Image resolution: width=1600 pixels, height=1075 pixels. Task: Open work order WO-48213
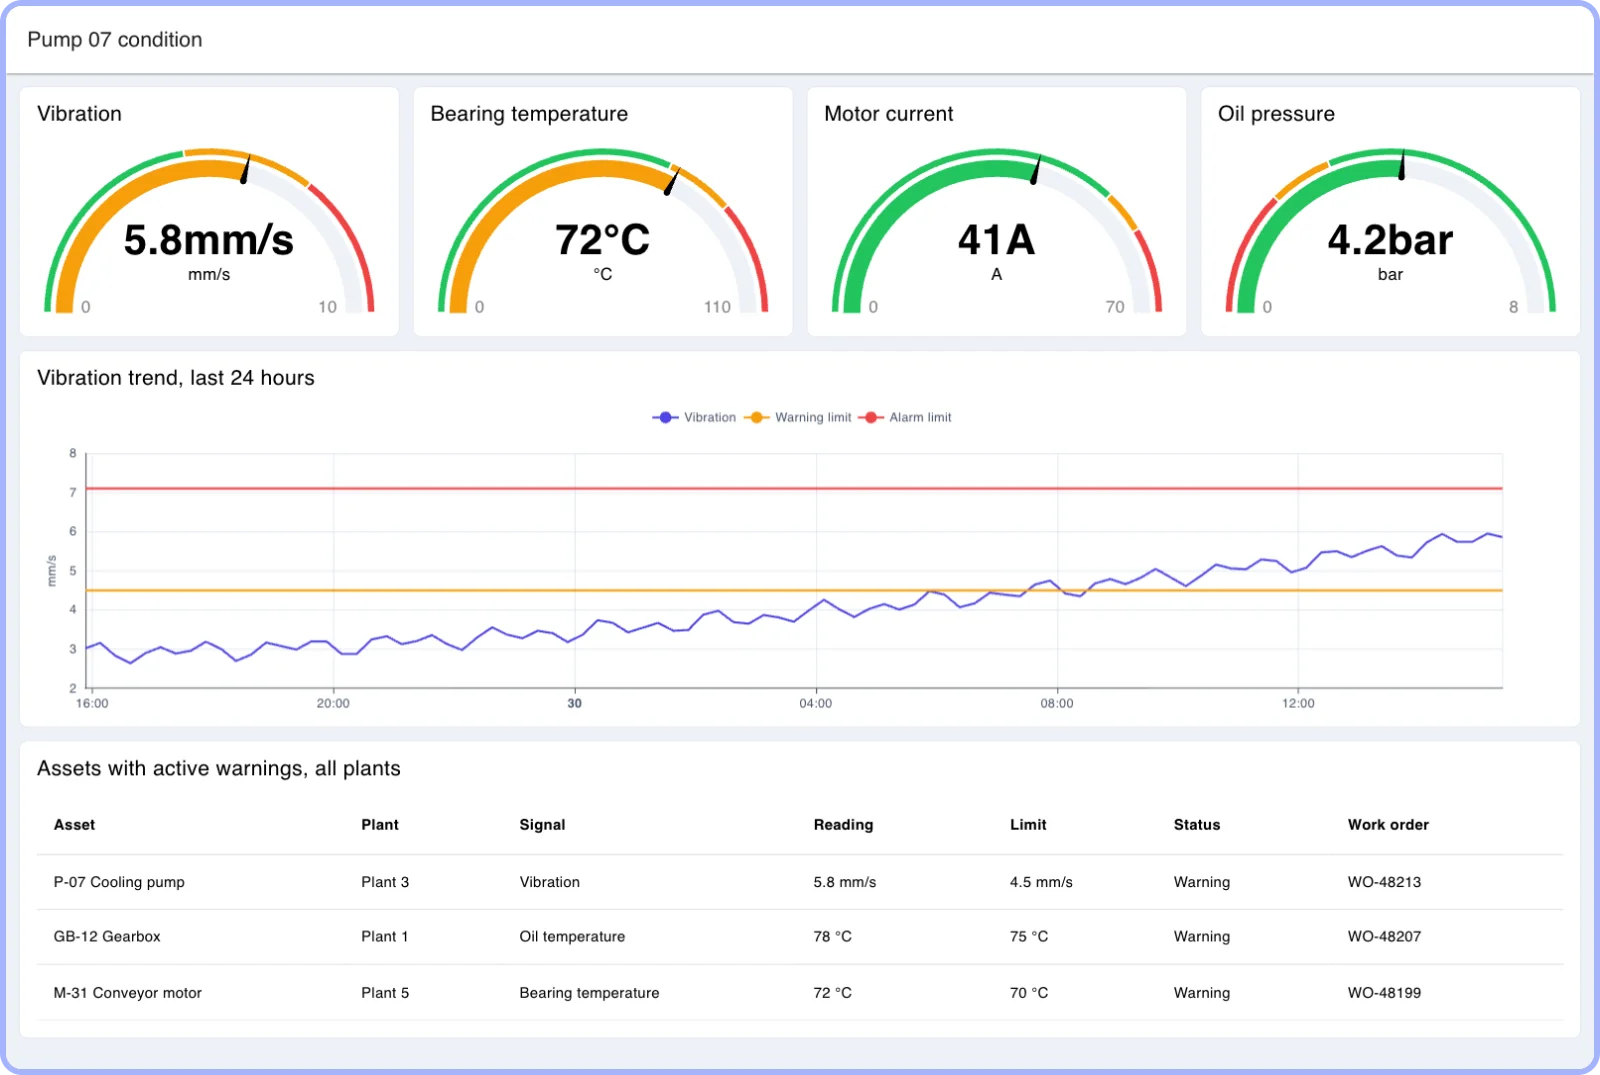[x=1384, y=882]
